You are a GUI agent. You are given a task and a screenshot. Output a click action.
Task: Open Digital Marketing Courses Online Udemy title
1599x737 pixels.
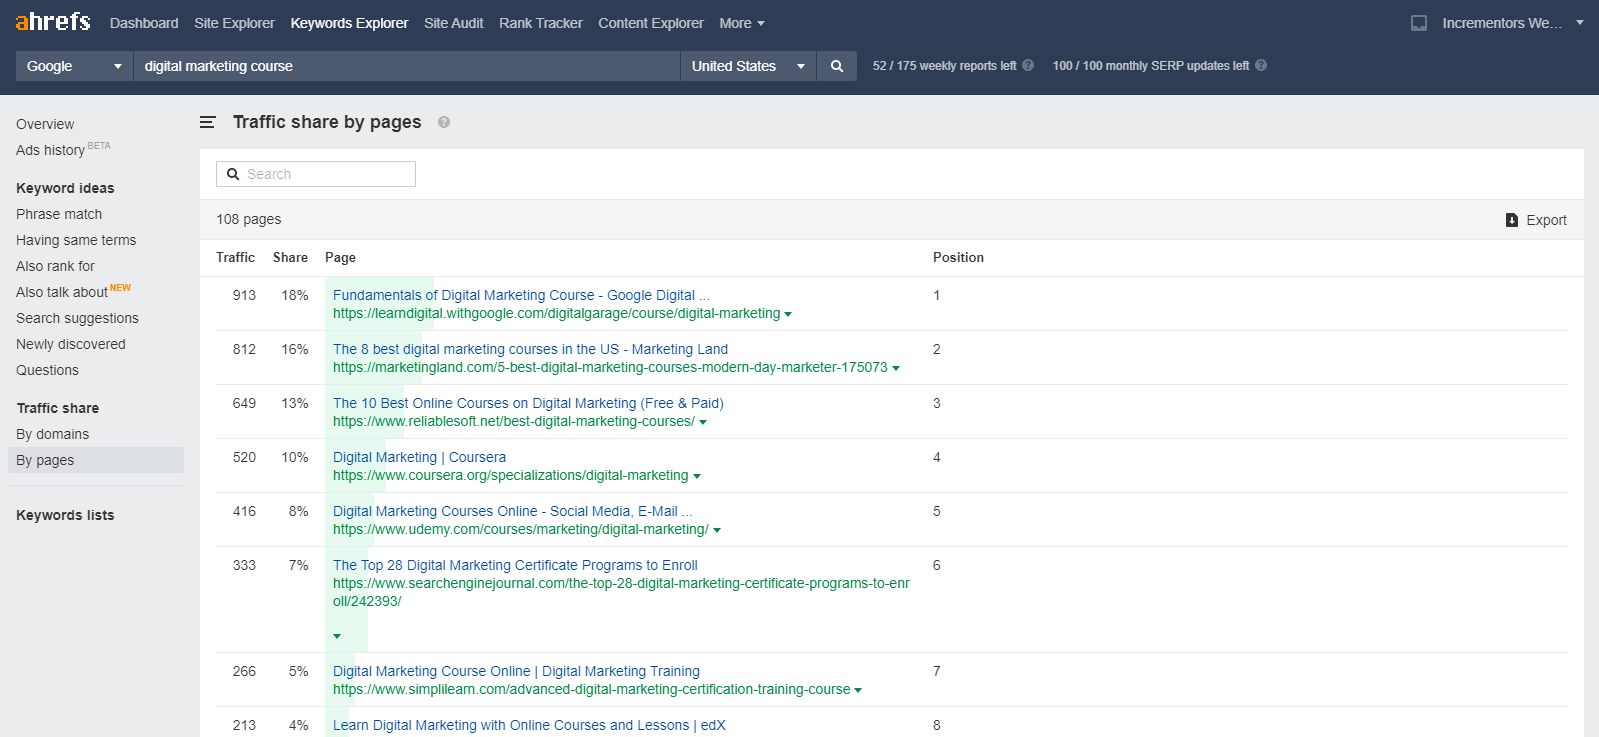[x=512, y=511]
